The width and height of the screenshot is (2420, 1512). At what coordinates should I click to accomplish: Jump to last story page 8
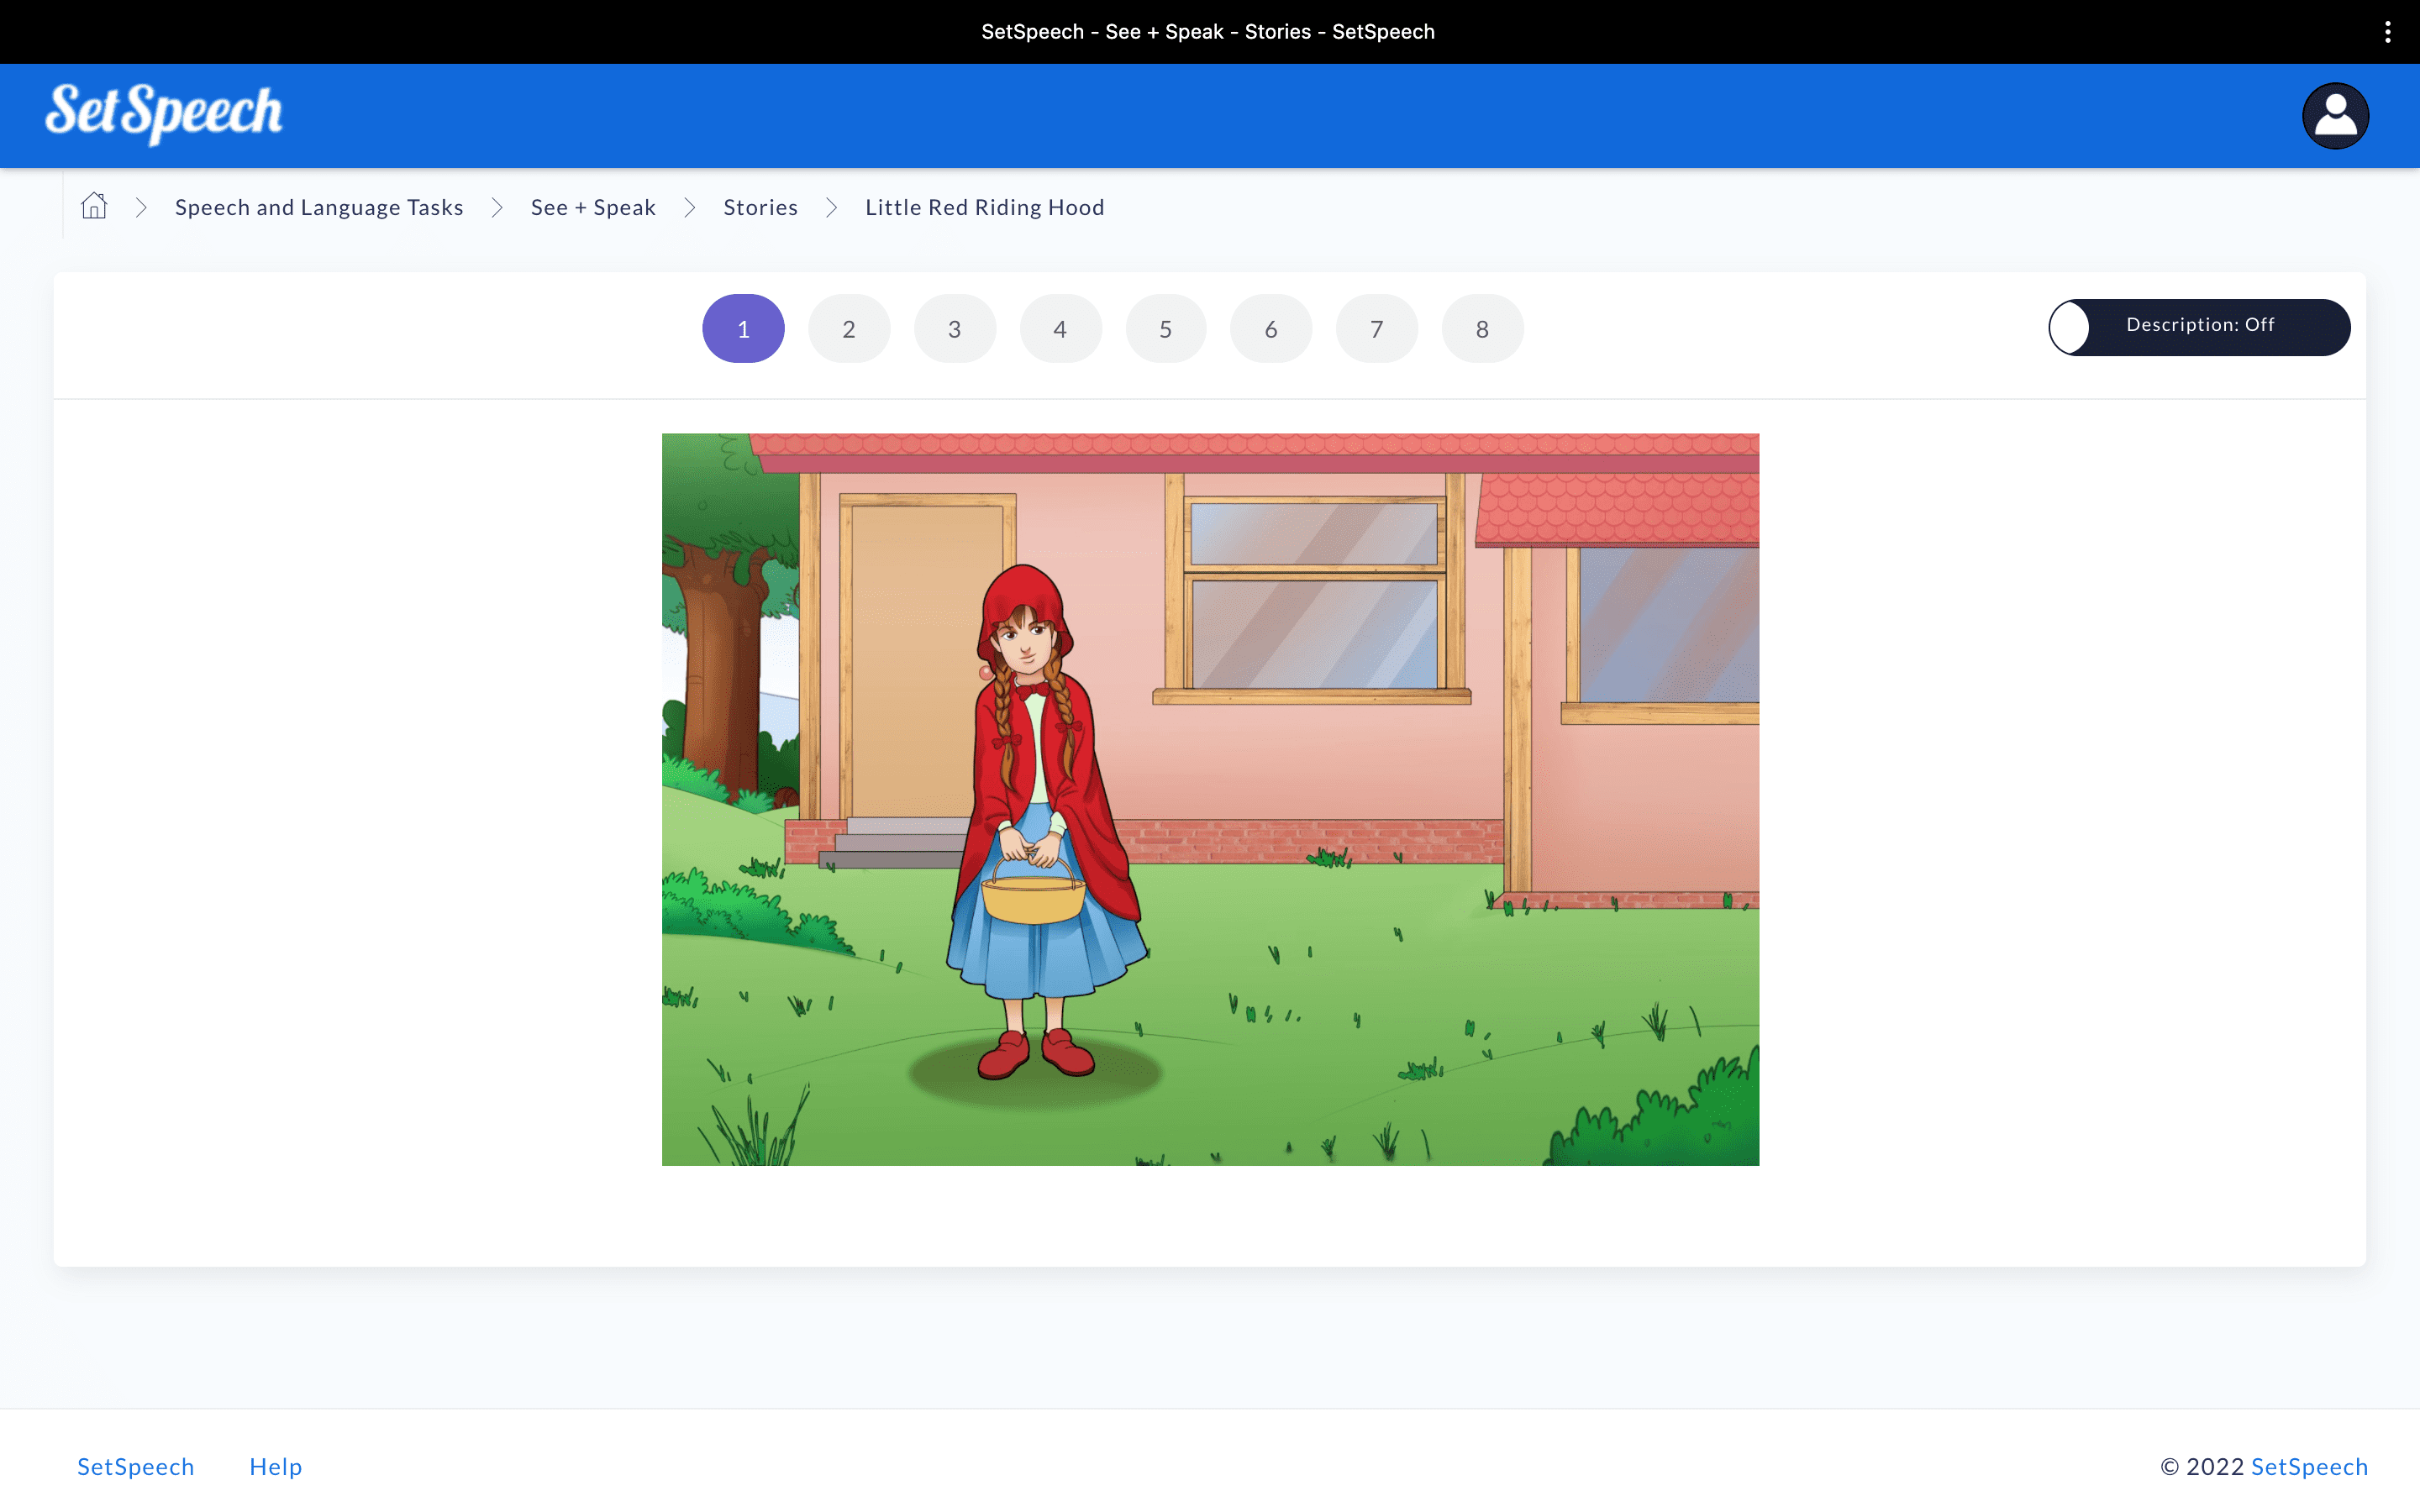[1482, 329]
